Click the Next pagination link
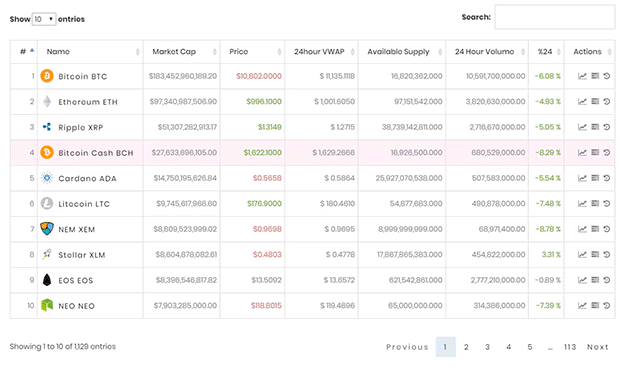This screenshot has height=374, width=620. [597, 347]
